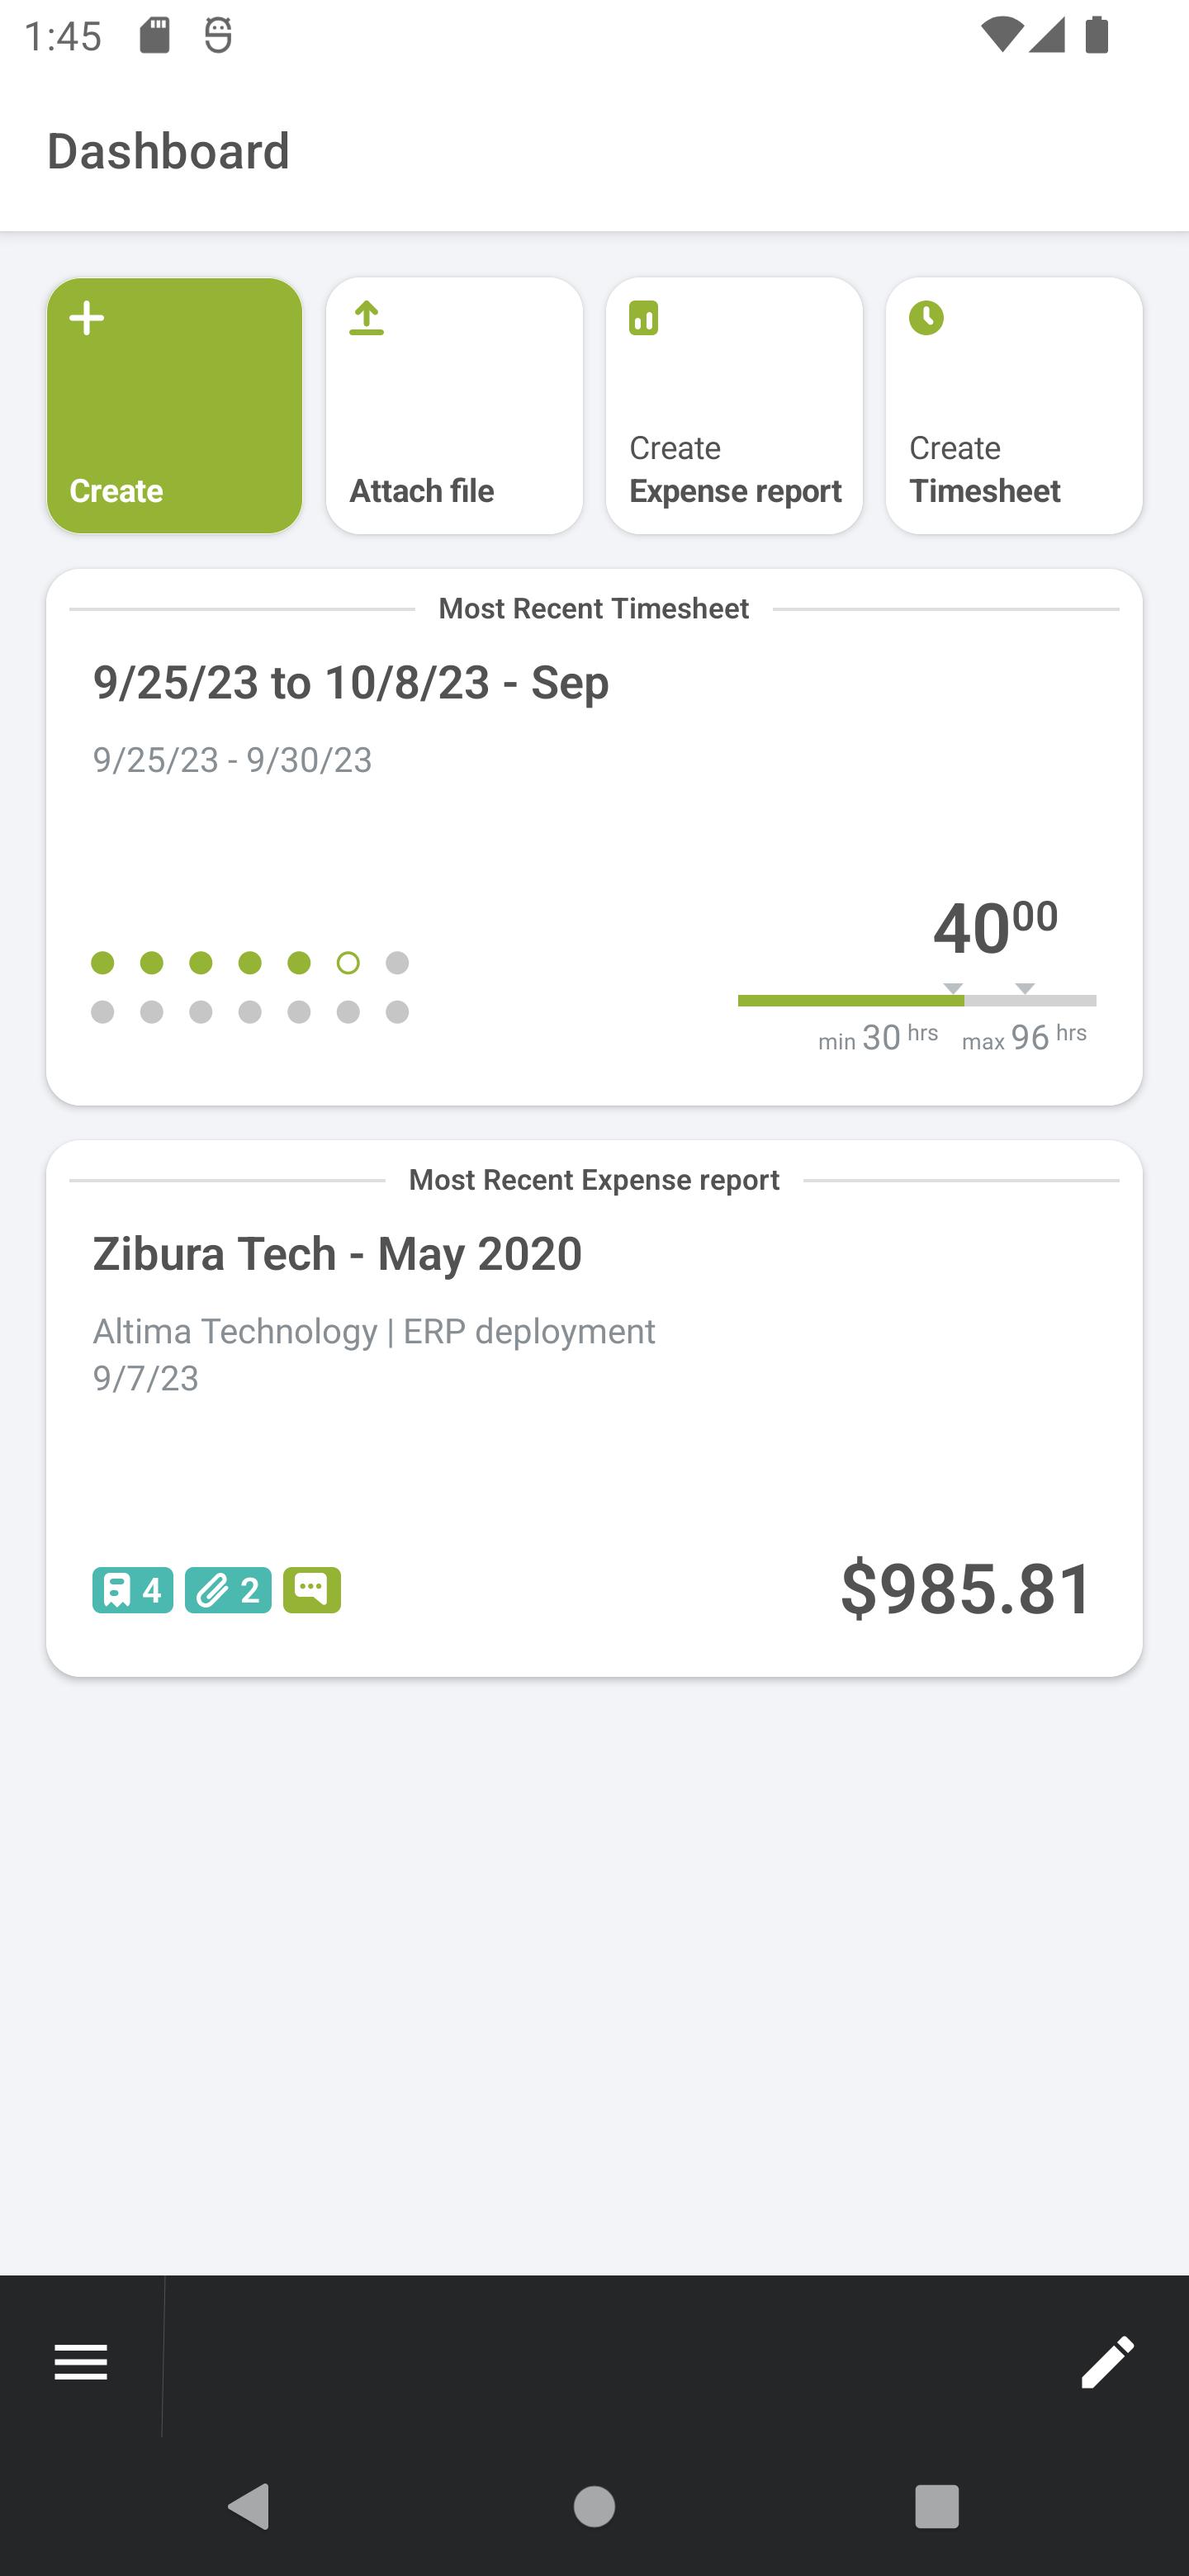Open timesheet 9/25/23 to 10/8/23 - Sep
This screenshot has width=1189, height=2576.
point(351,683)
